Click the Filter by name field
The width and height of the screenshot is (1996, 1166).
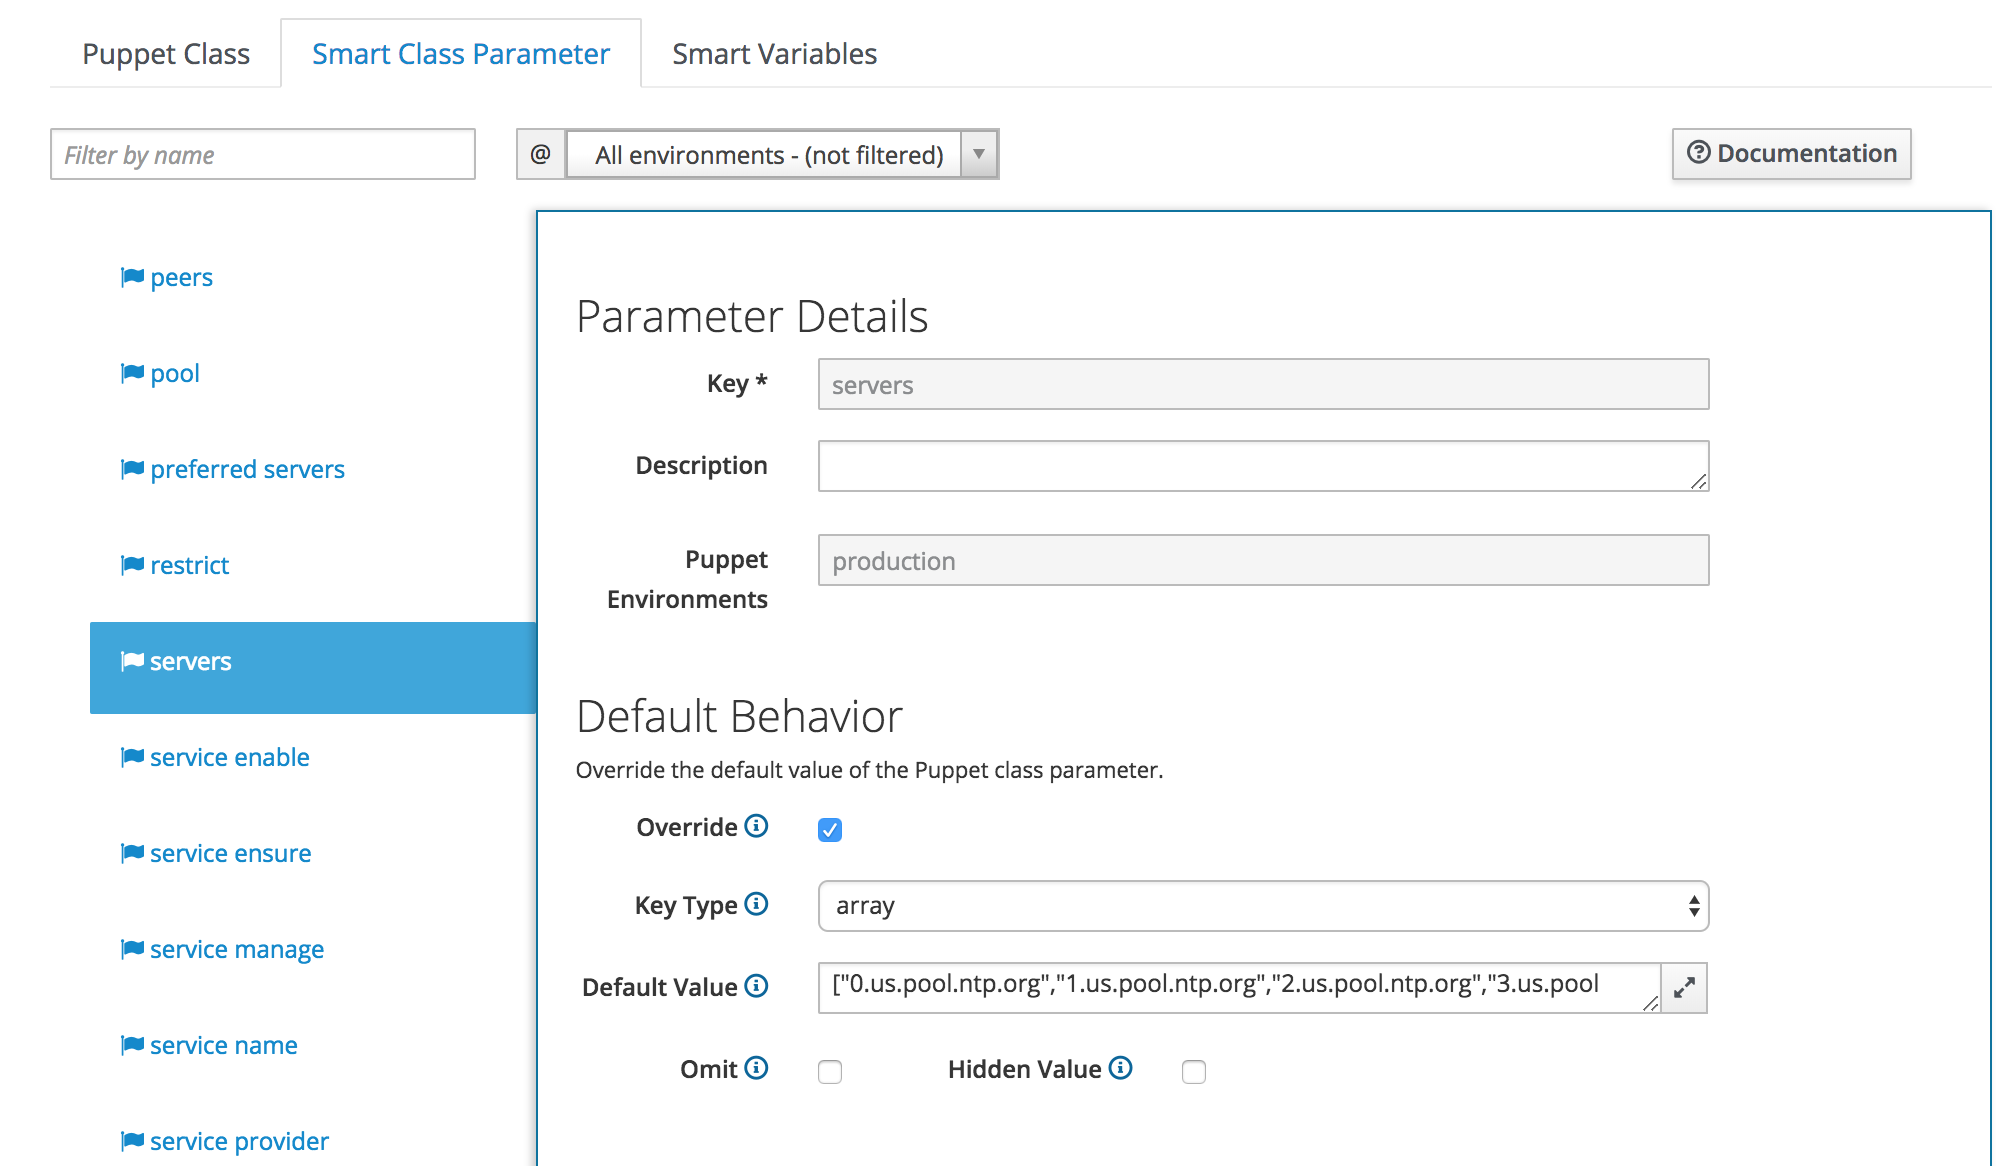click(262, 154)
